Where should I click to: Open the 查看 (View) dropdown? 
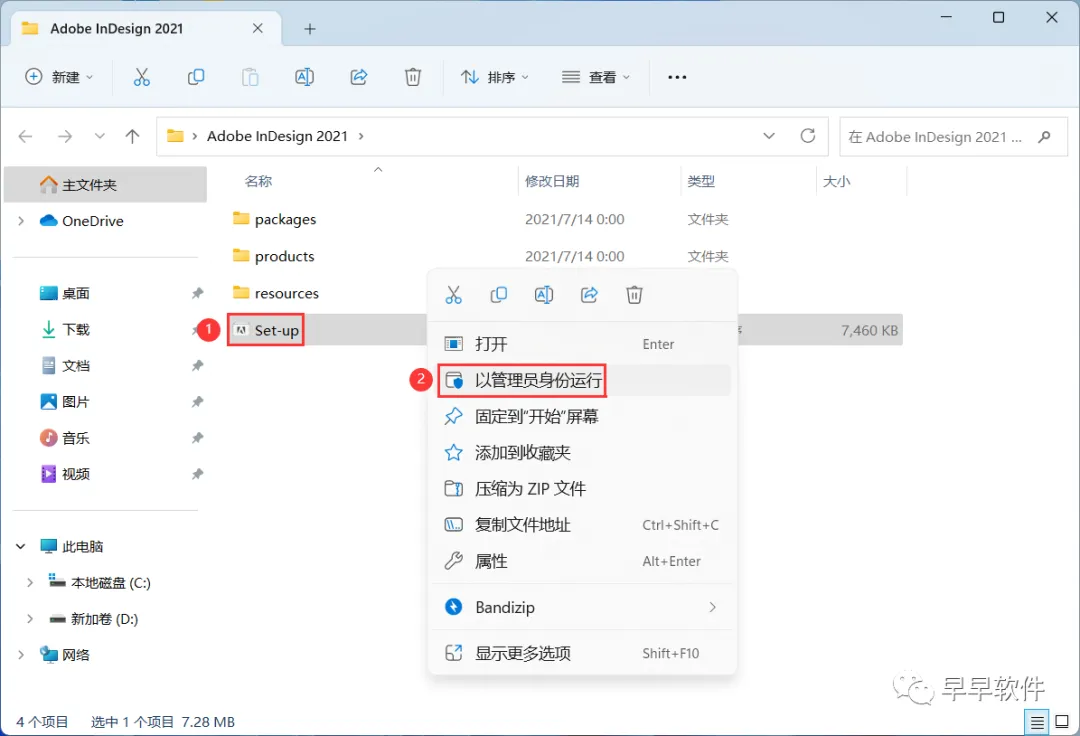point(596,77)
